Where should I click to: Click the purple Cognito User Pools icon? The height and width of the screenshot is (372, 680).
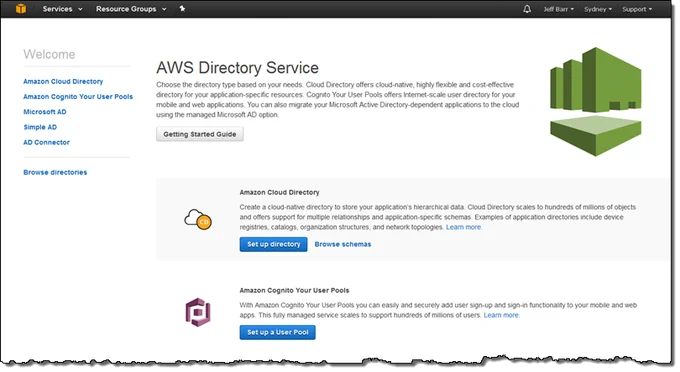click(x=198, y=312)
